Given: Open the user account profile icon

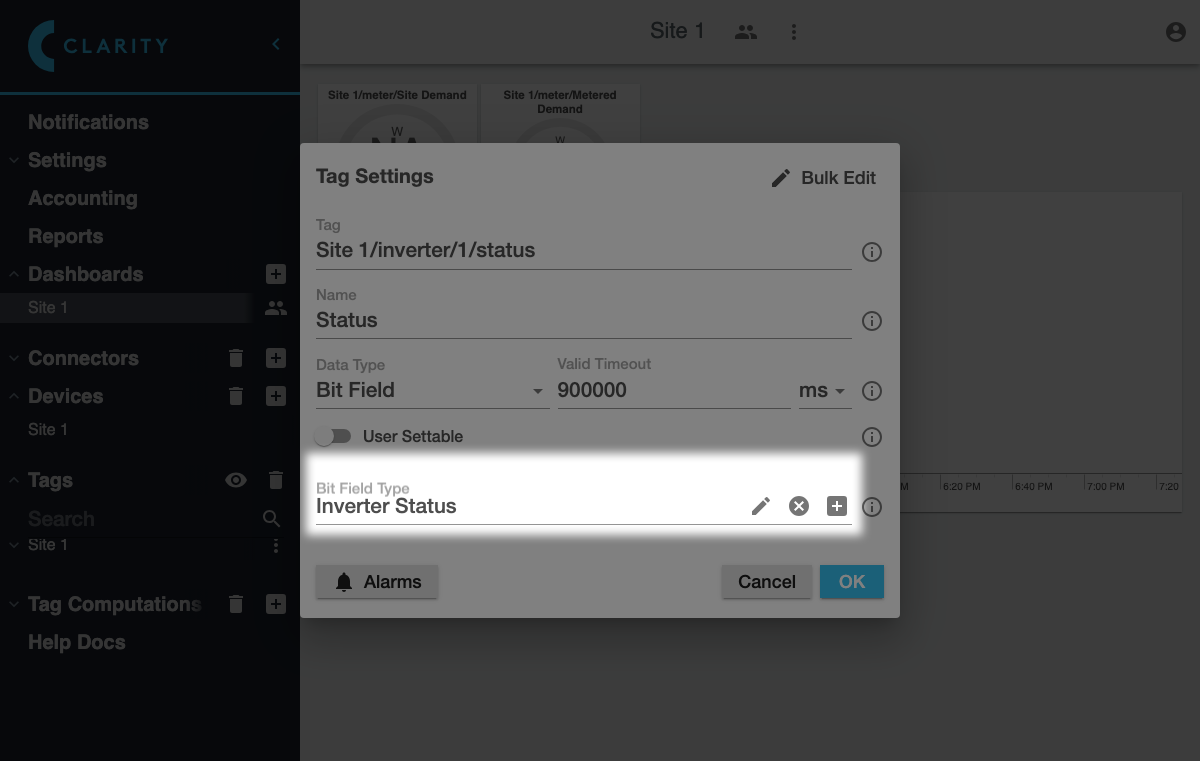Looking at the screenshot, I should pos(1176,32).
